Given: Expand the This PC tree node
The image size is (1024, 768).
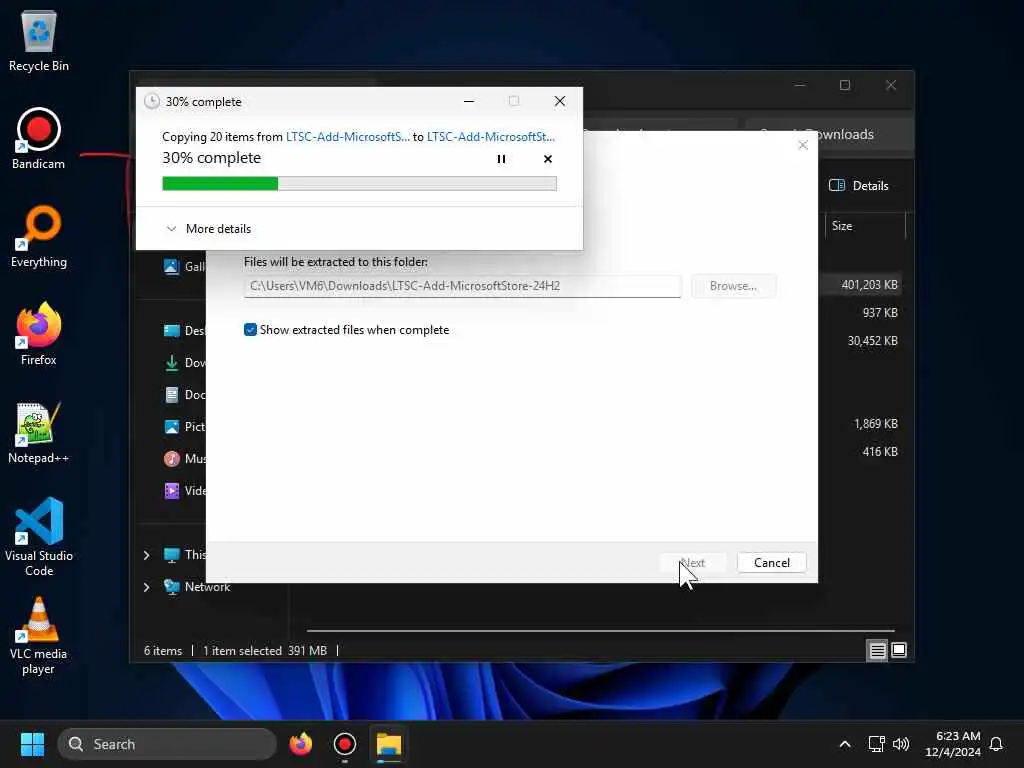Looking at the screenshot, I should (146, 555).
